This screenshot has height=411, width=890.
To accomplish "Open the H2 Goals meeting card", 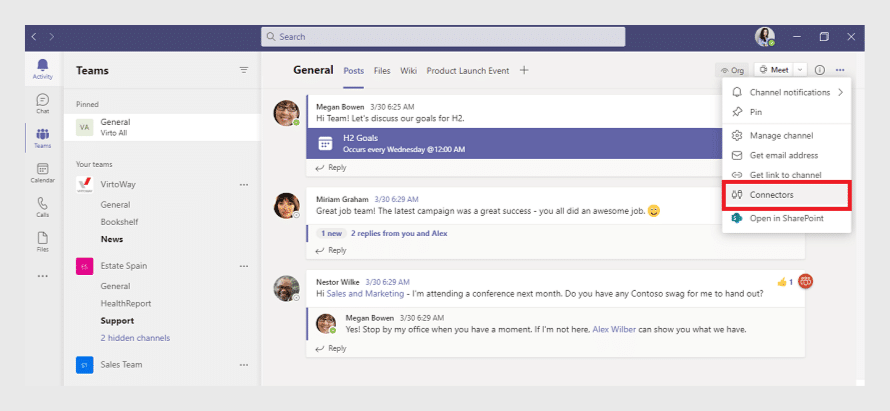I will tap(514, 143).
